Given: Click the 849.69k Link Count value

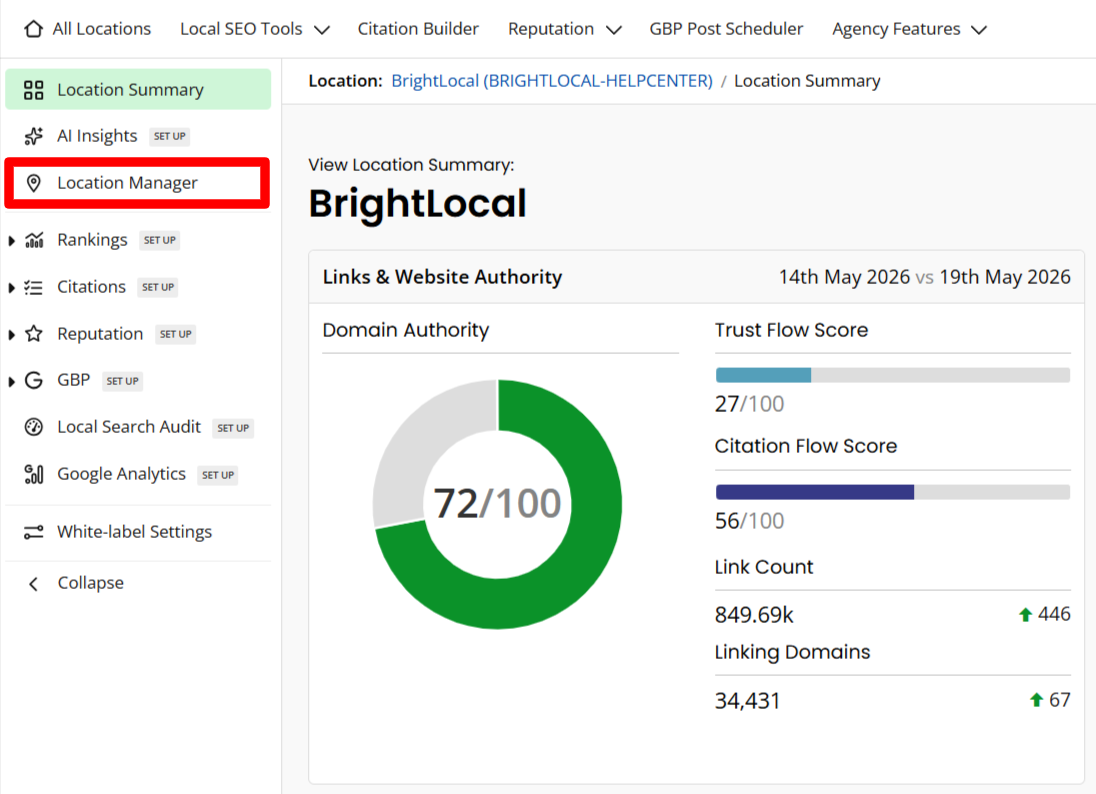Looking at the screenshot, I should (754, 615).
